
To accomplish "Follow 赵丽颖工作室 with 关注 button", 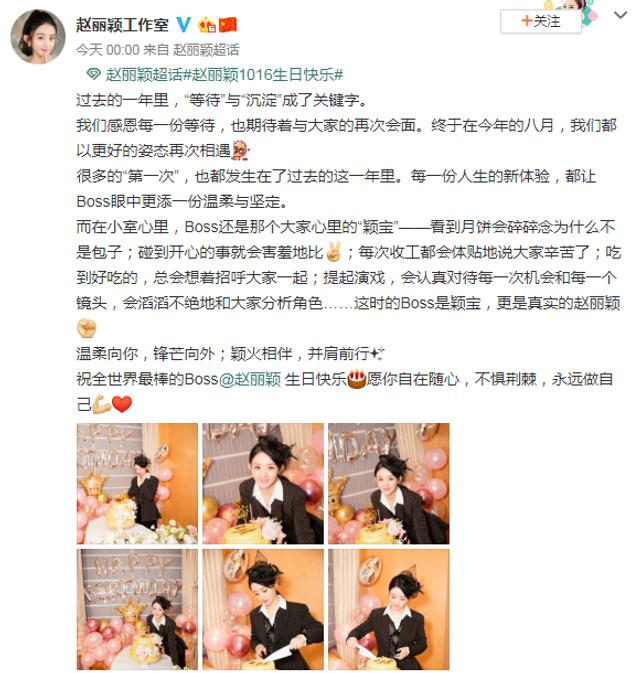I will click(x=540, y=21).
